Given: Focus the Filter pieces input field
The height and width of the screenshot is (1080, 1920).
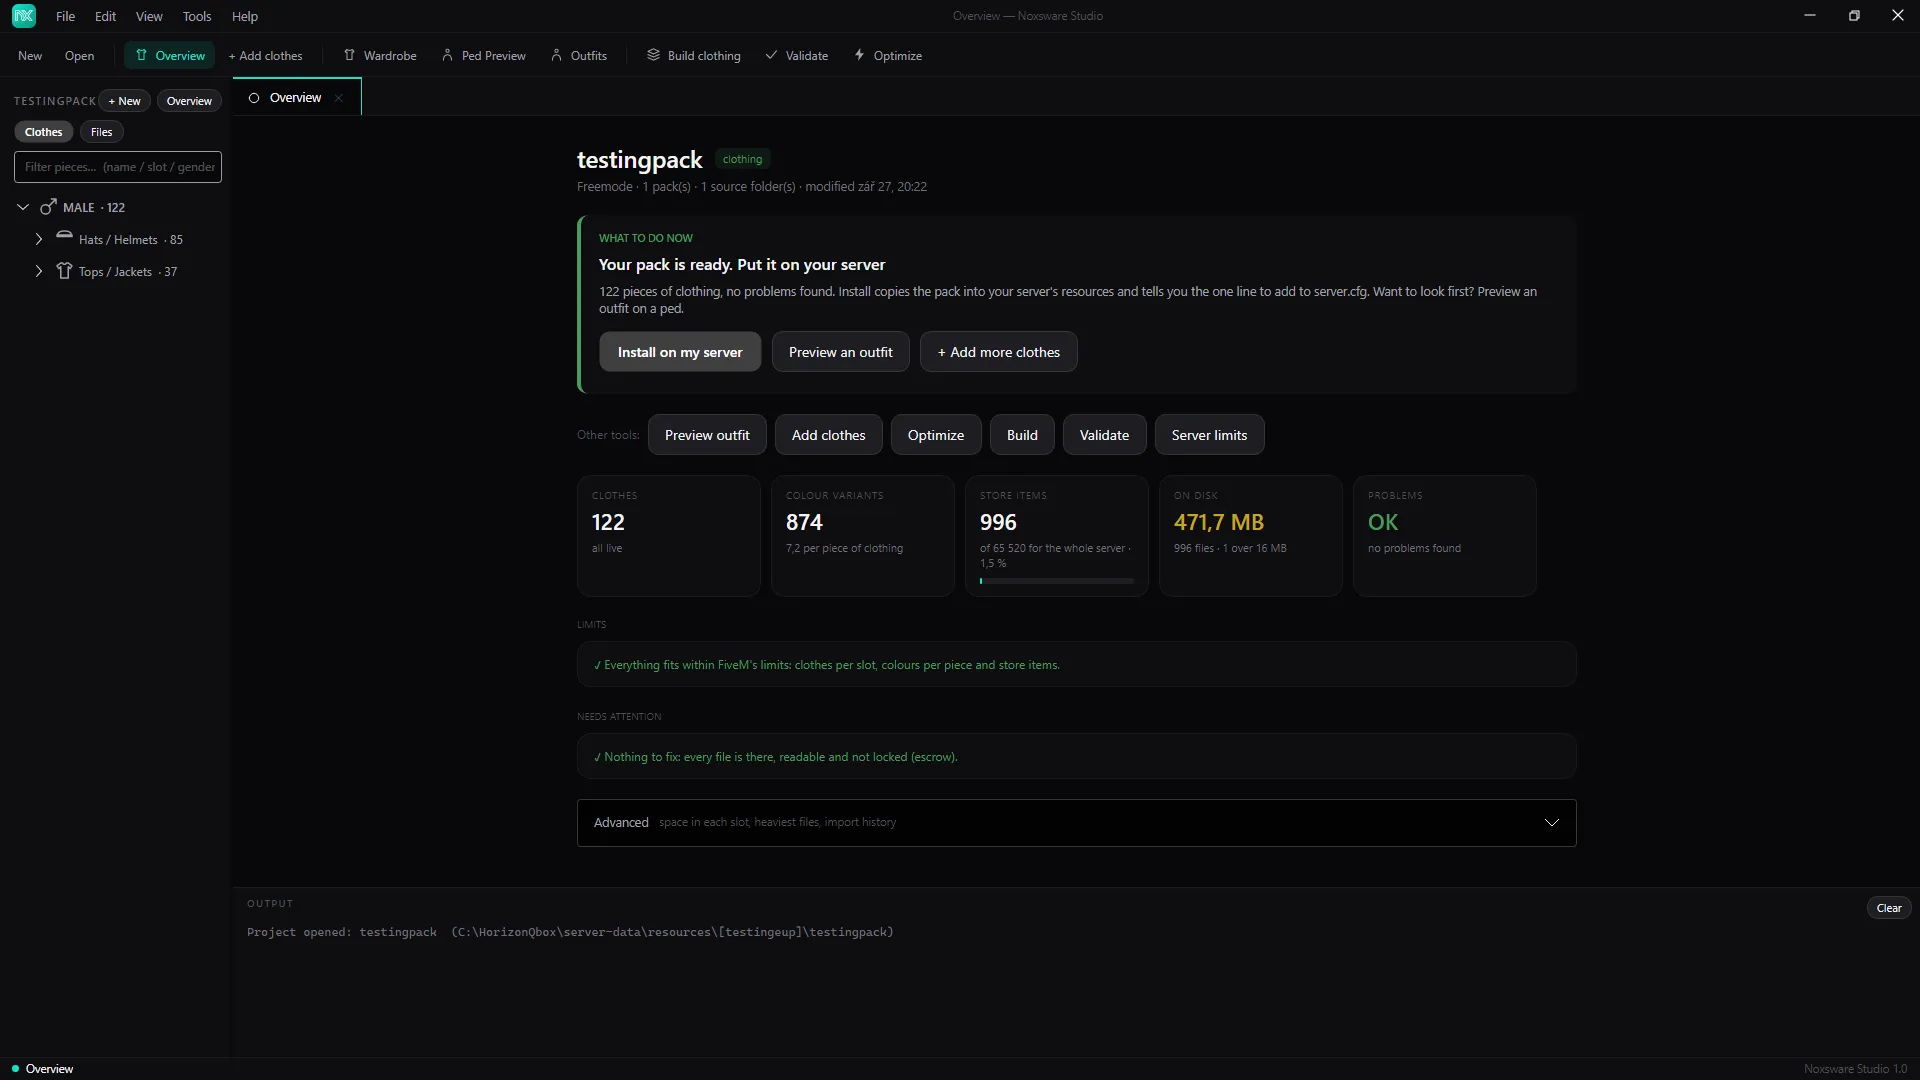Looking at the screenshot, I should (118, 167).
